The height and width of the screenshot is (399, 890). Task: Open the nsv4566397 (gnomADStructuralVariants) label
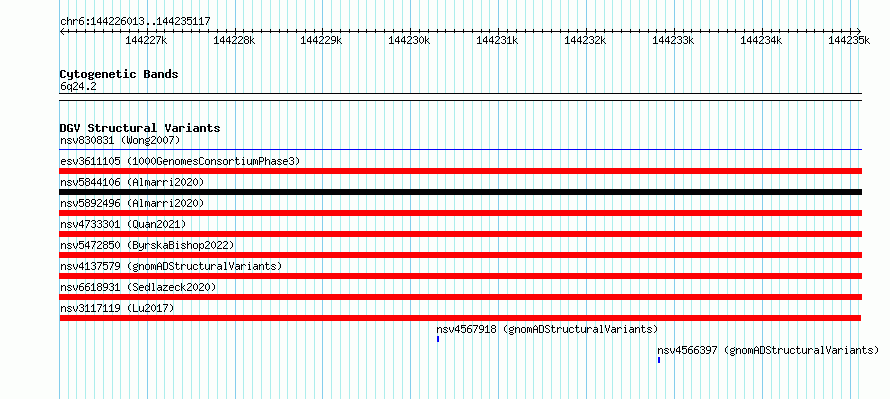click(768, 350)
